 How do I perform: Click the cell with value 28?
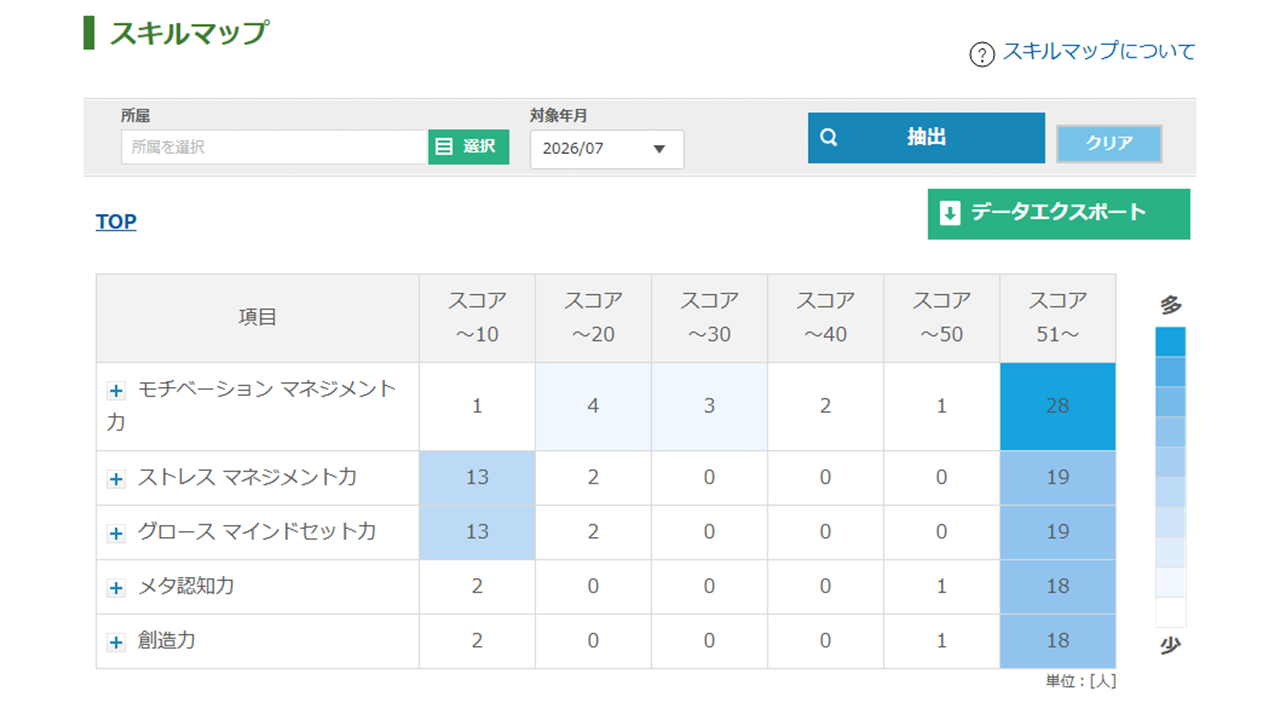[x=1058, y=406]
